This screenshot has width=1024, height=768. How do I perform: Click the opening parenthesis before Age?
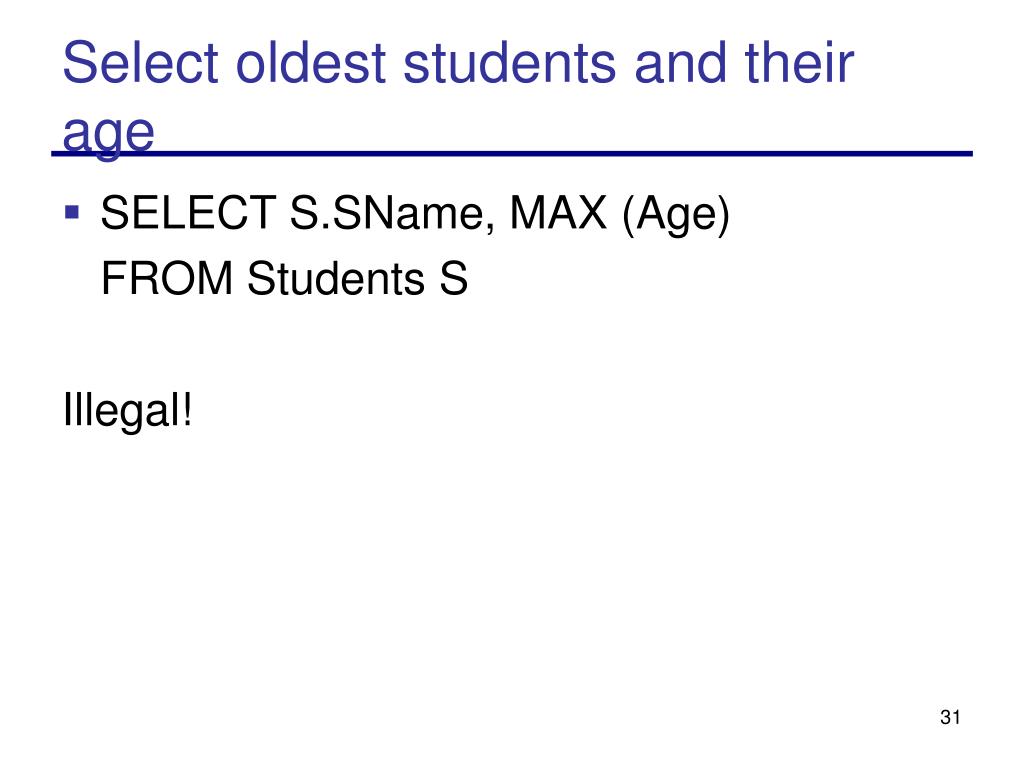click(629, 216)
